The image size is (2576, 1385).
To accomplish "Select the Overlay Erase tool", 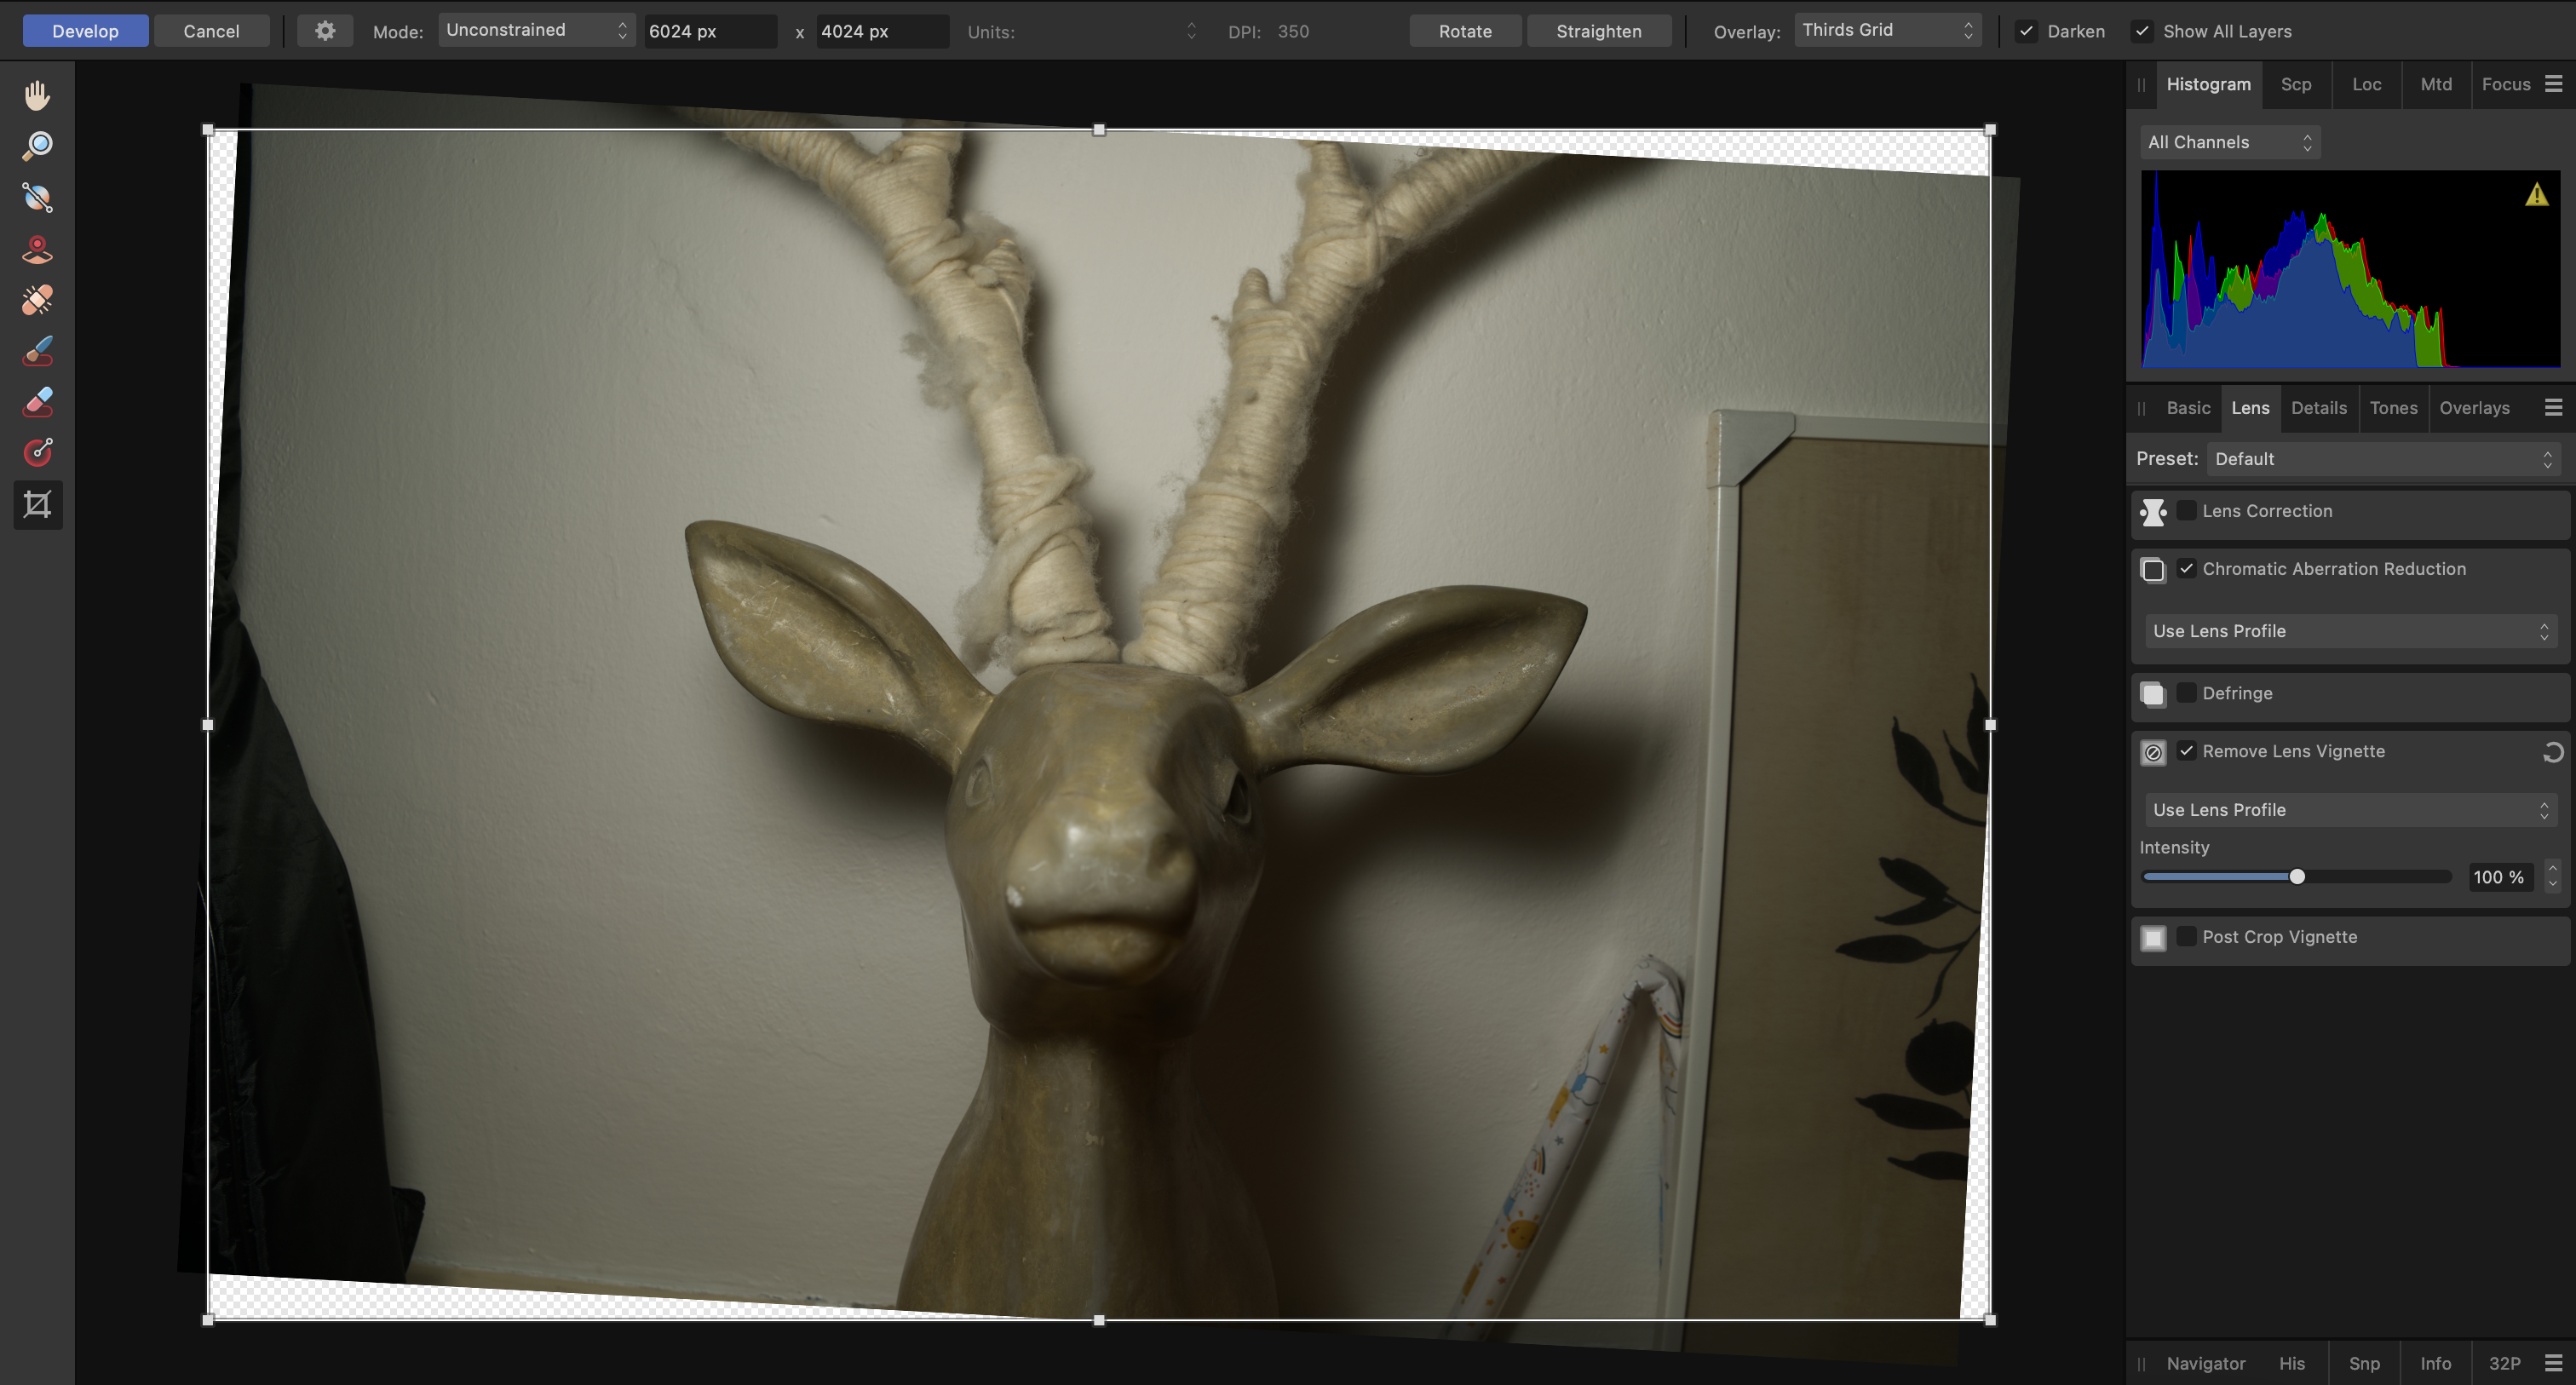I will (x=37, y=402).
